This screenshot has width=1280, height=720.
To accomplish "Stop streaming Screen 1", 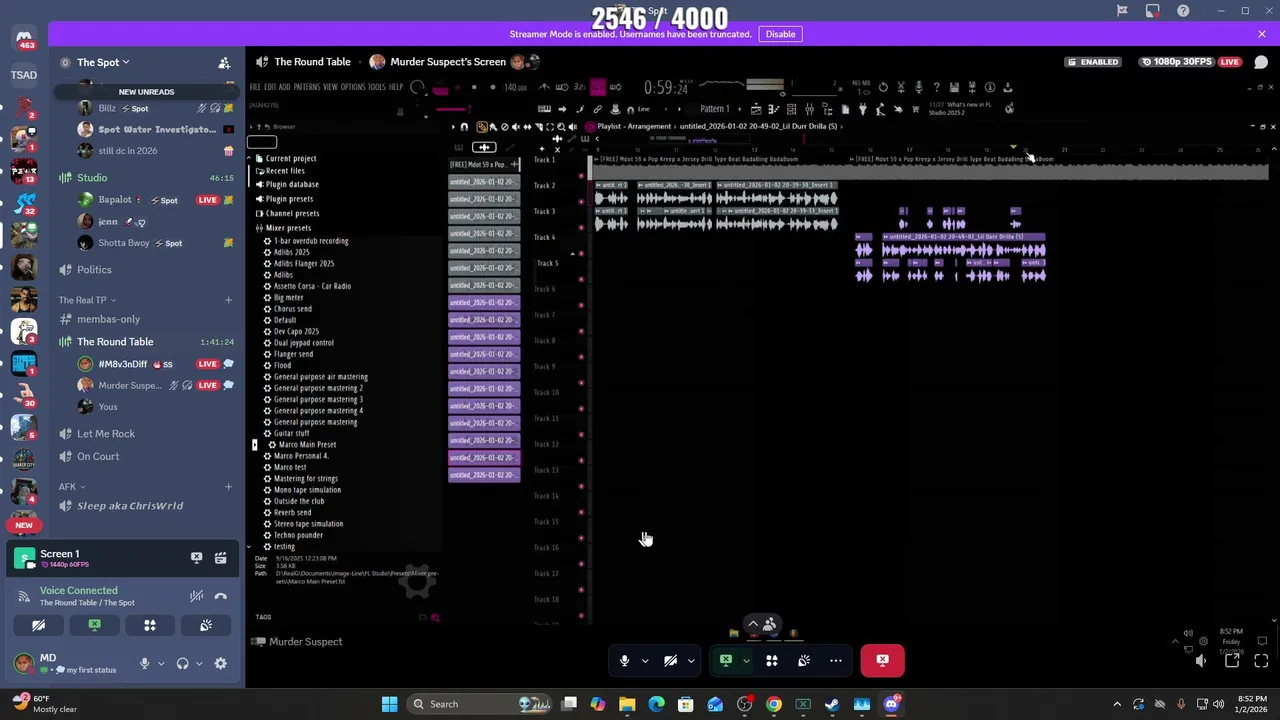I will coord(196,558).
